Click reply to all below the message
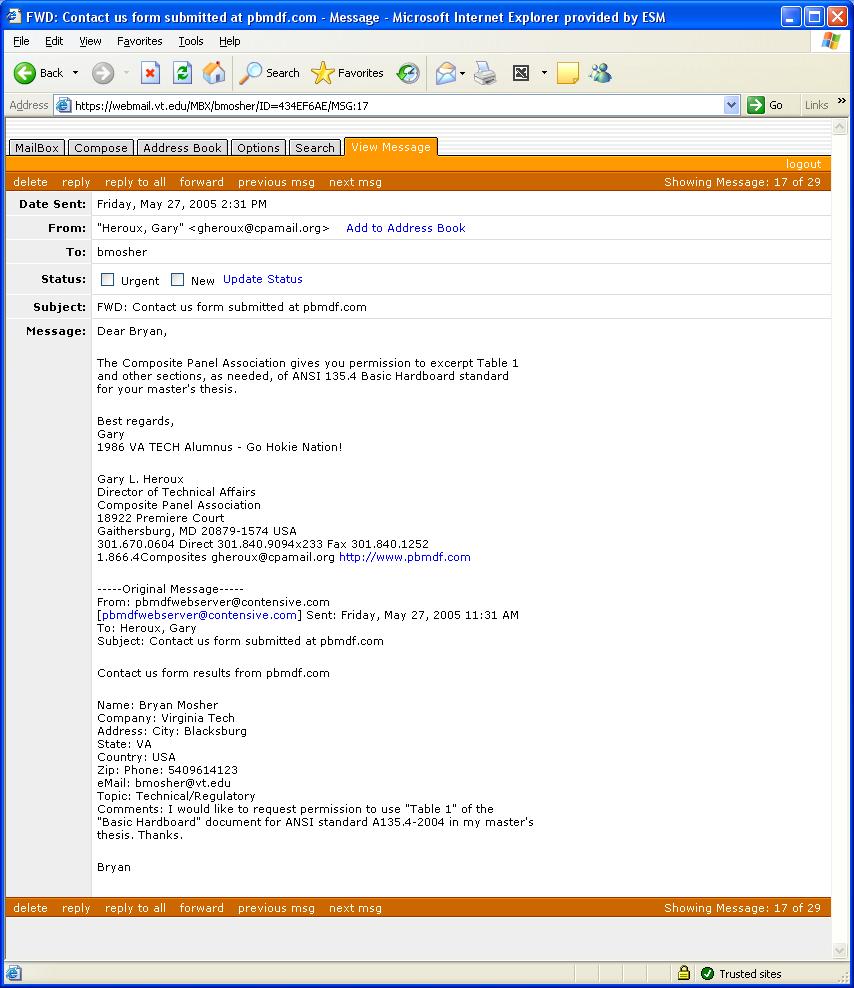Screen dimensions: 854x988 click(x=136, y=908)
